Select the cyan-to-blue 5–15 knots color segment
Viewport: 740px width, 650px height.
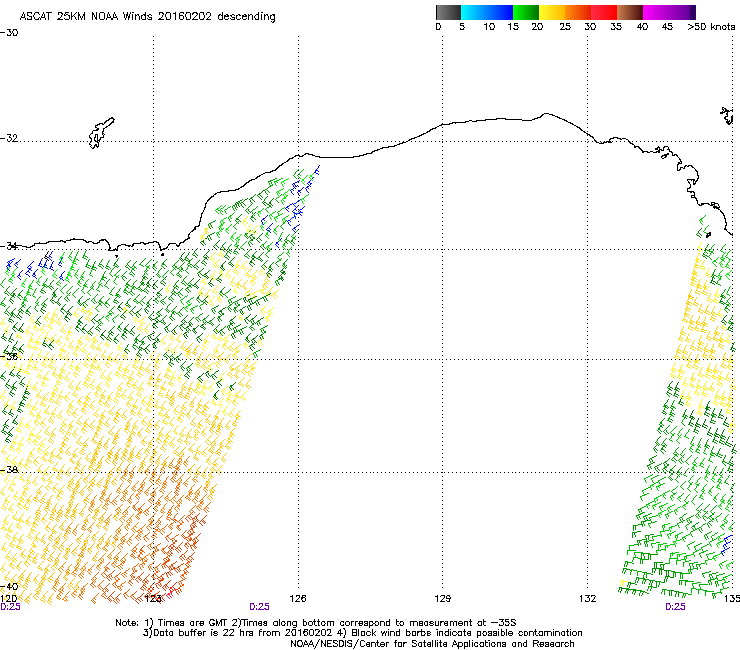tap(487, 12)
